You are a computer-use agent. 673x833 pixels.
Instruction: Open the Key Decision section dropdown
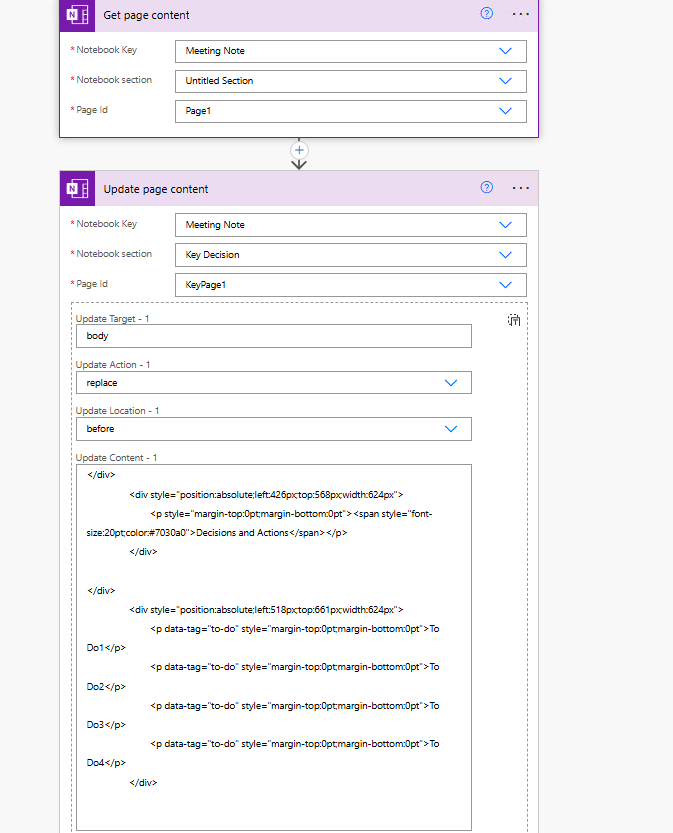[x=505, y=255]
